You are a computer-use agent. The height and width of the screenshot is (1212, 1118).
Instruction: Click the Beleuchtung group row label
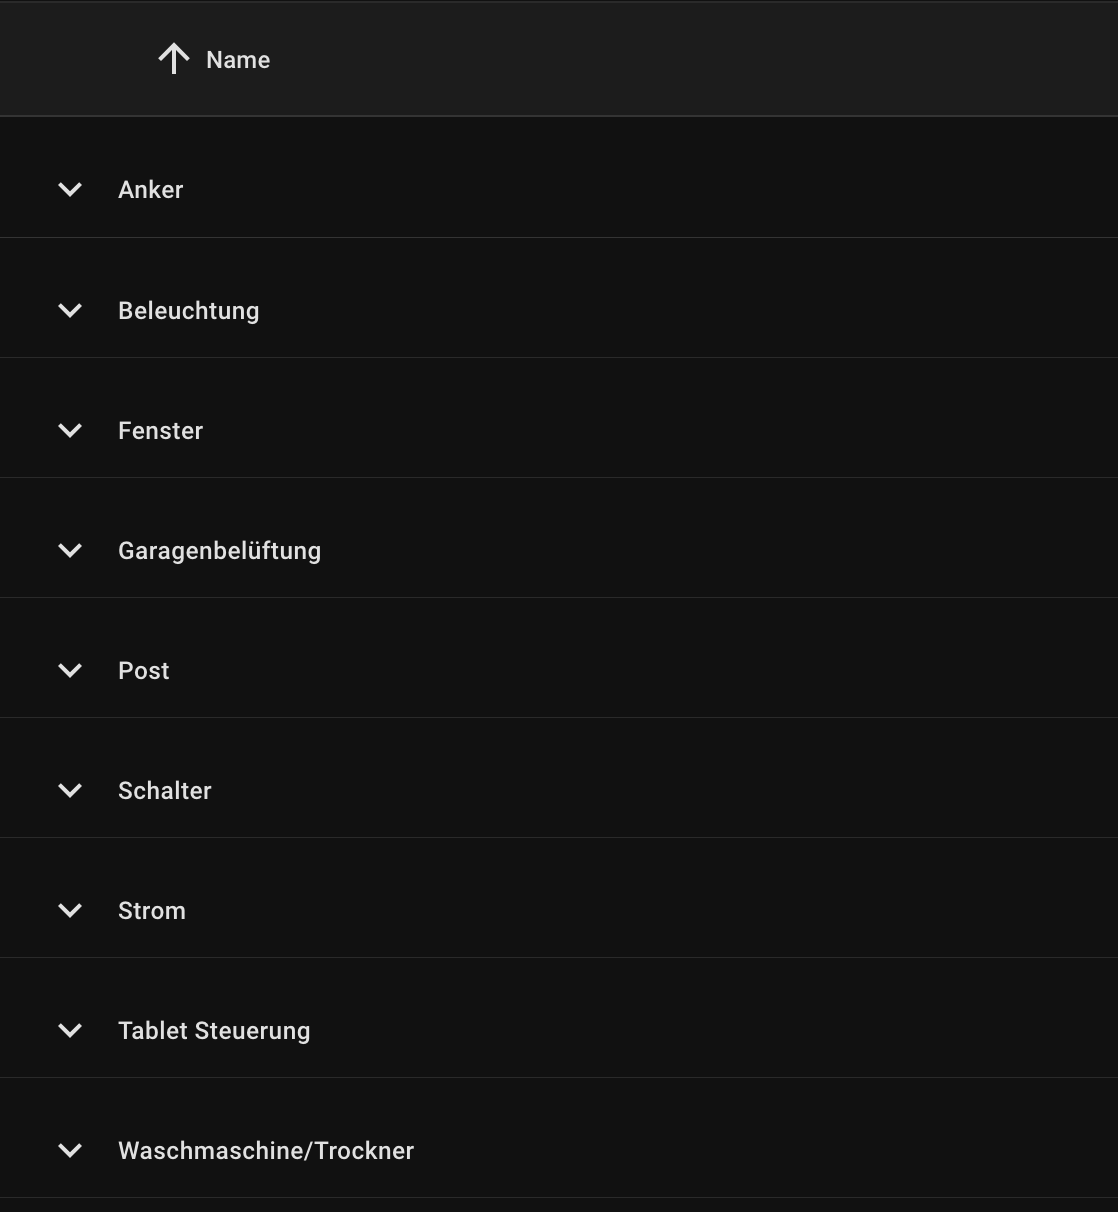point(188,311)
